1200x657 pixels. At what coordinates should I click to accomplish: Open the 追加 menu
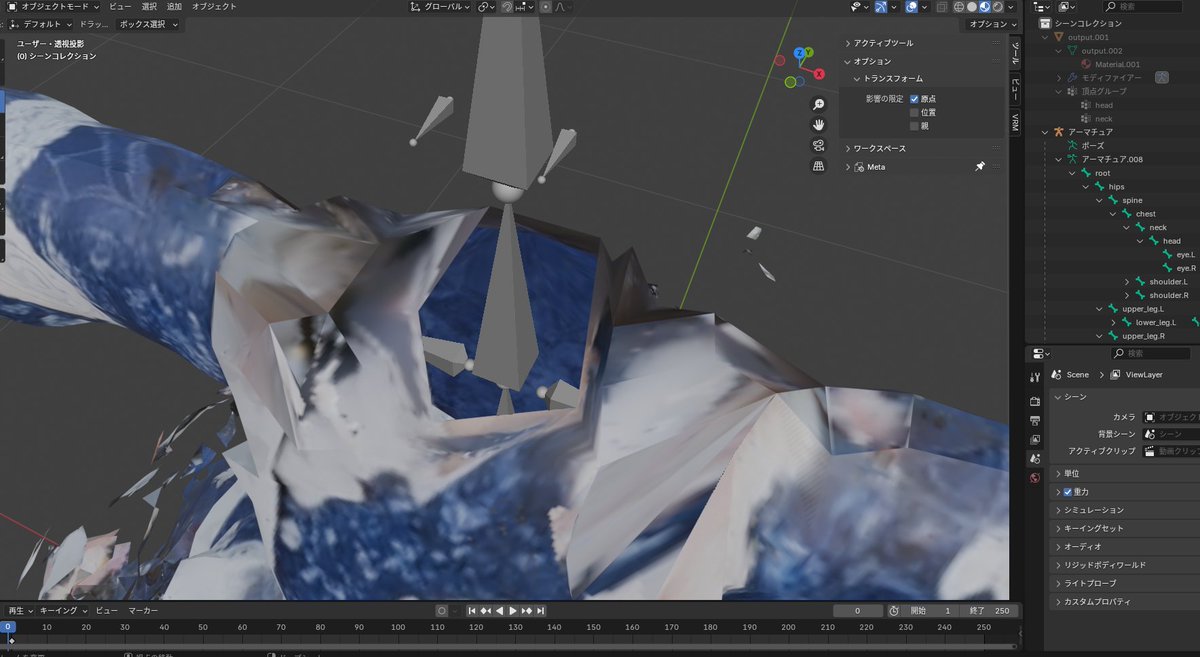[x=174, y=6]
